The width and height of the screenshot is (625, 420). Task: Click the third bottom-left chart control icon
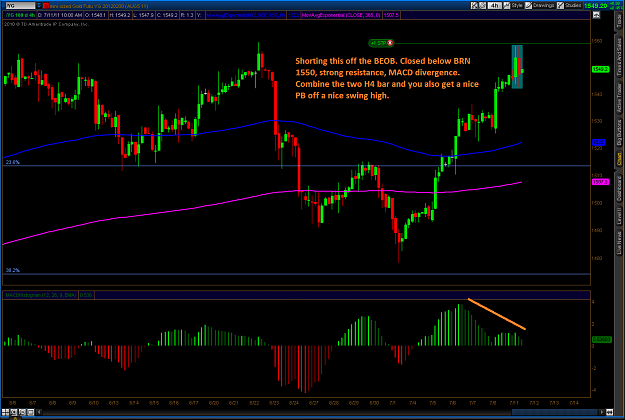(22, 412)
